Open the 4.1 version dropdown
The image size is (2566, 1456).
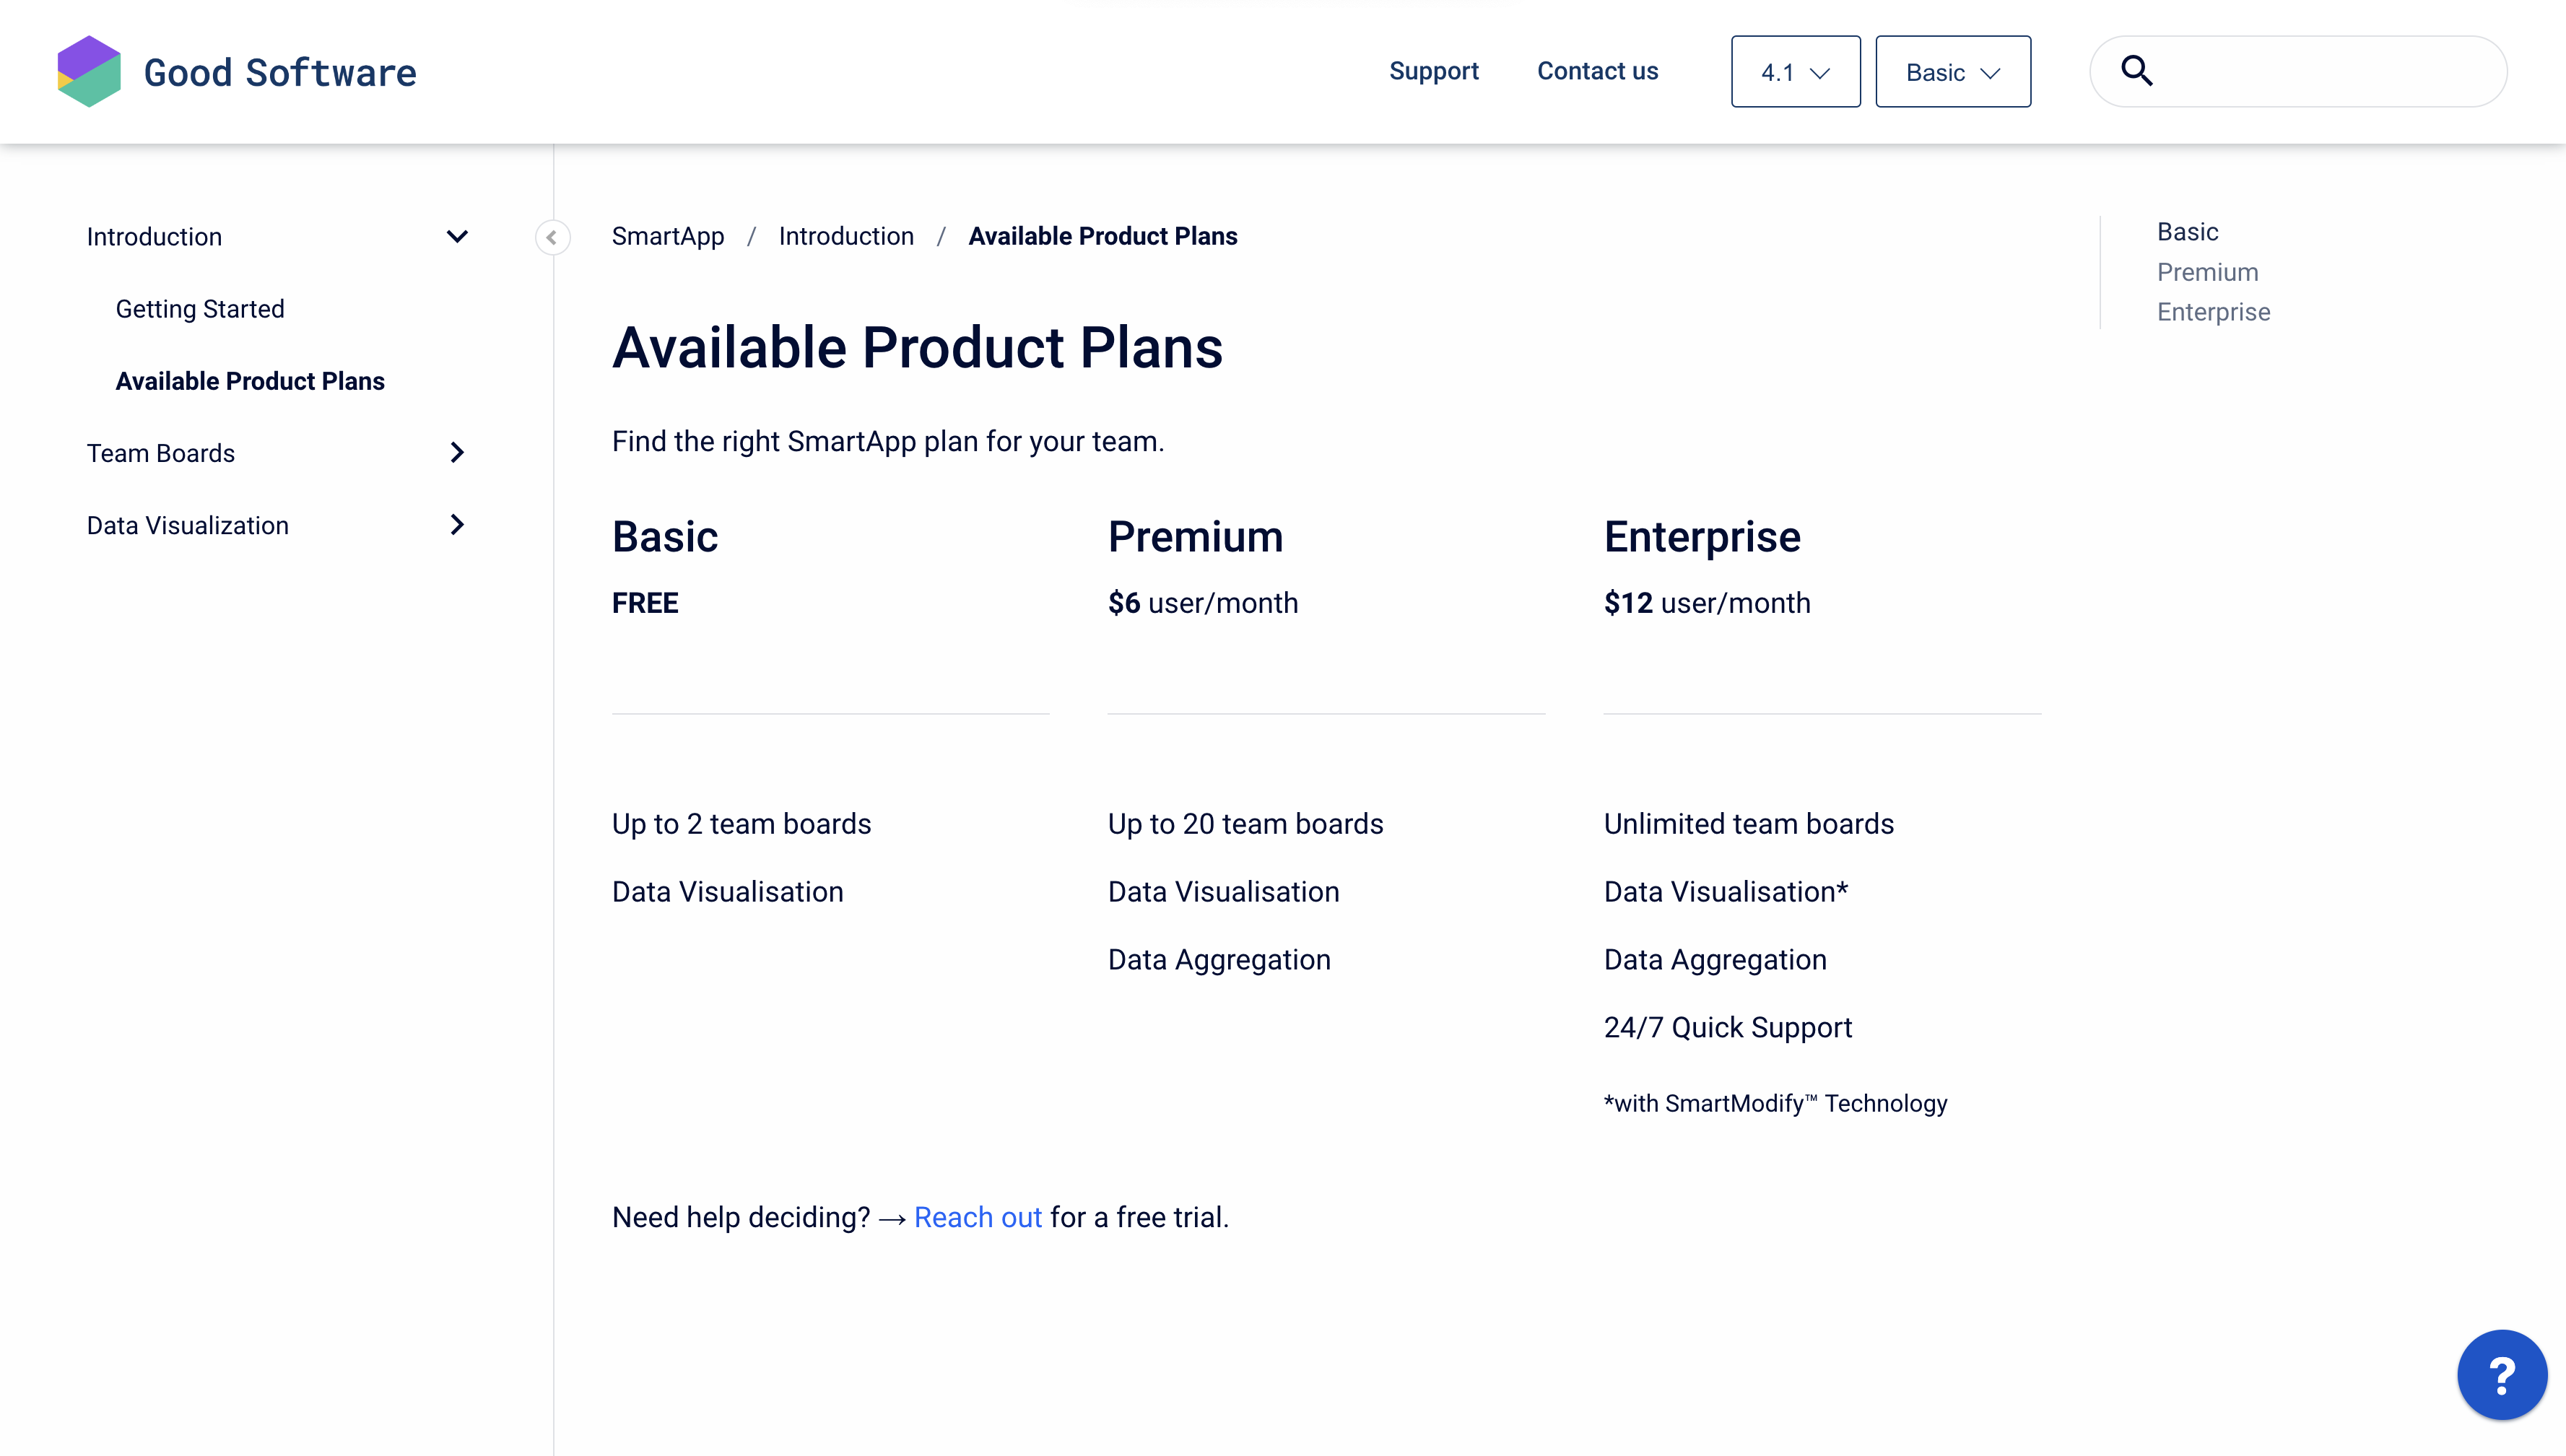coord(1795,72)
